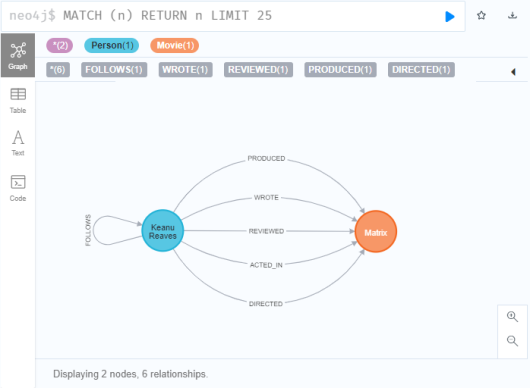Screen dimensions: 530x388
Task: Open the Code view
Action: point(18,188)
